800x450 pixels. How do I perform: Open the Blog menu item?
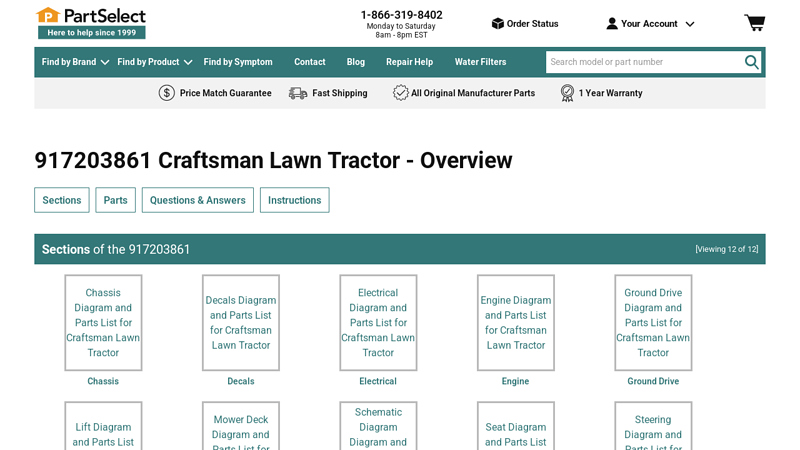[356, 62]
